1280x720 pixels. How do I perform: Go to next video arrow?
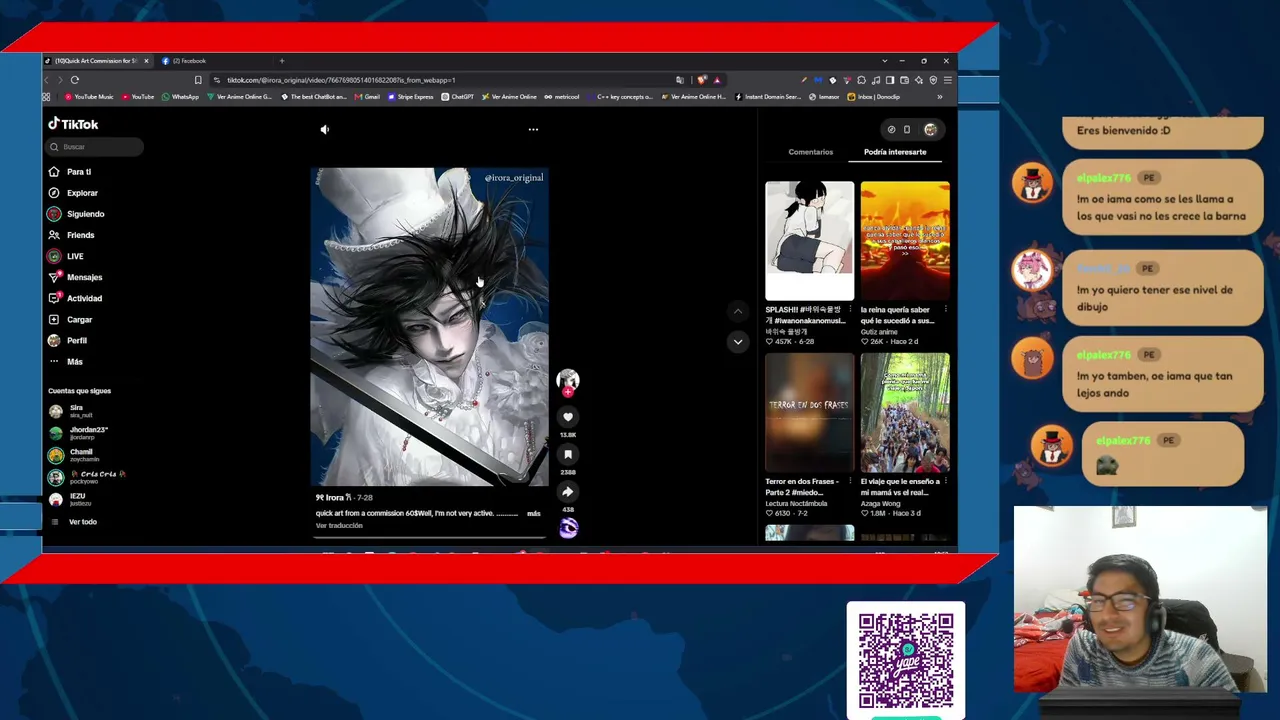pos(738,341)
